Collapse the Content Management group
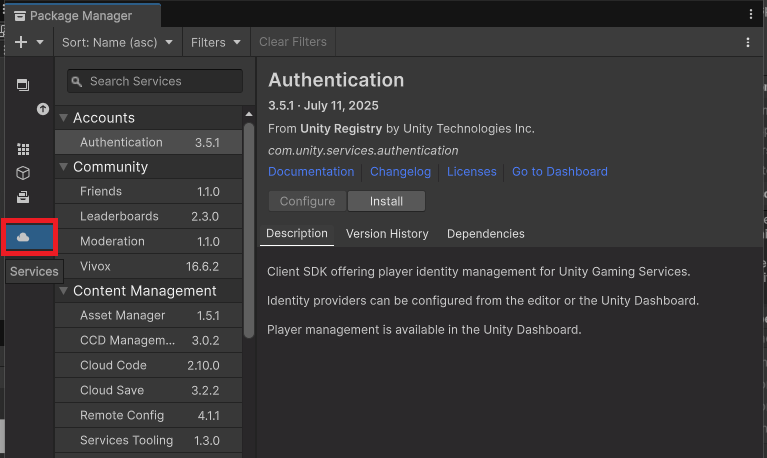This screenshot has width=767, height=458. coord(63,291)
